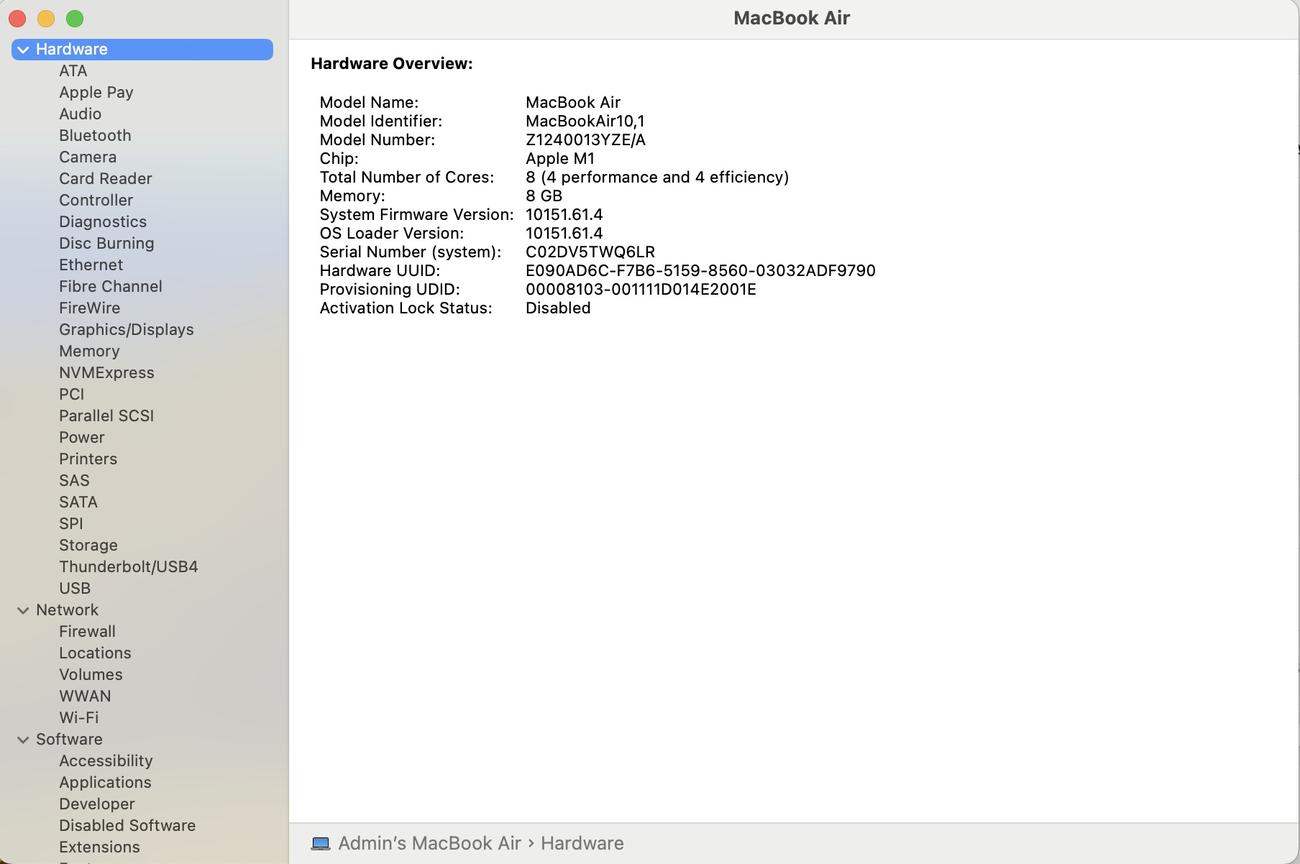View Graphics/Displays information
The image size is (1300, 864).
[127, 329]
